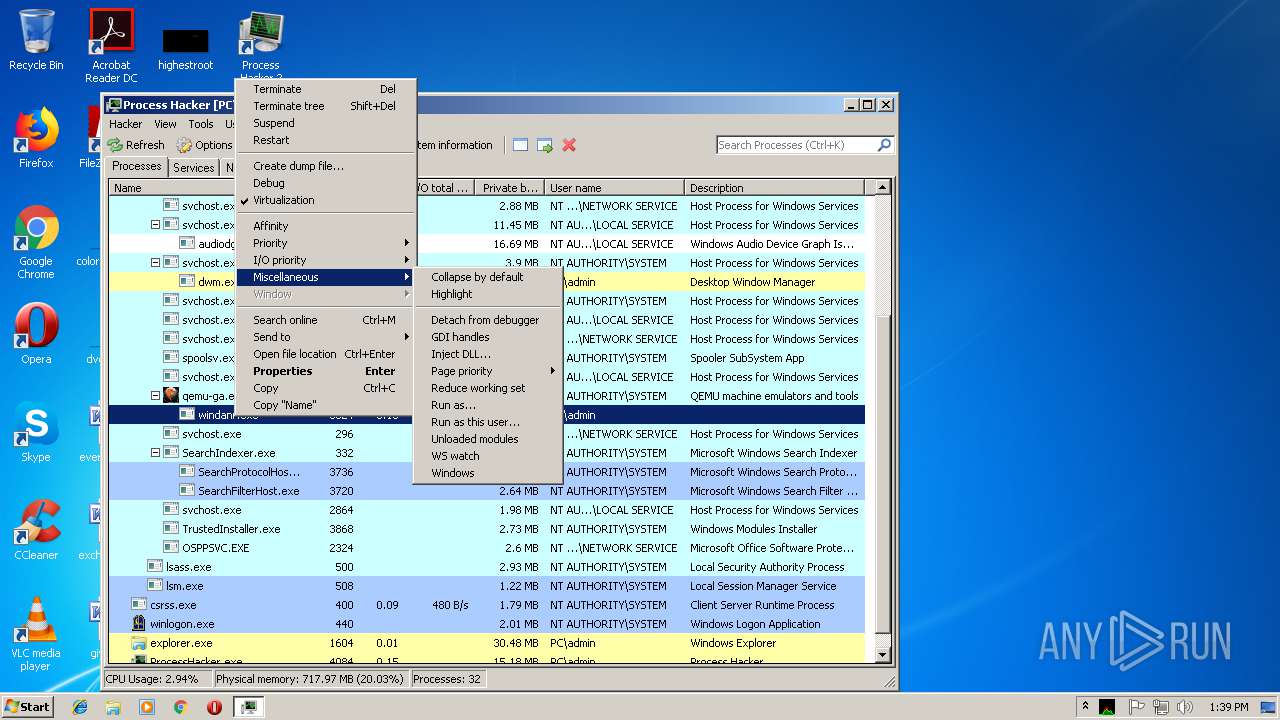This screenshot has height=720, width=1280.
Task: Switch to the Services tab
Action: coord(193,168)
